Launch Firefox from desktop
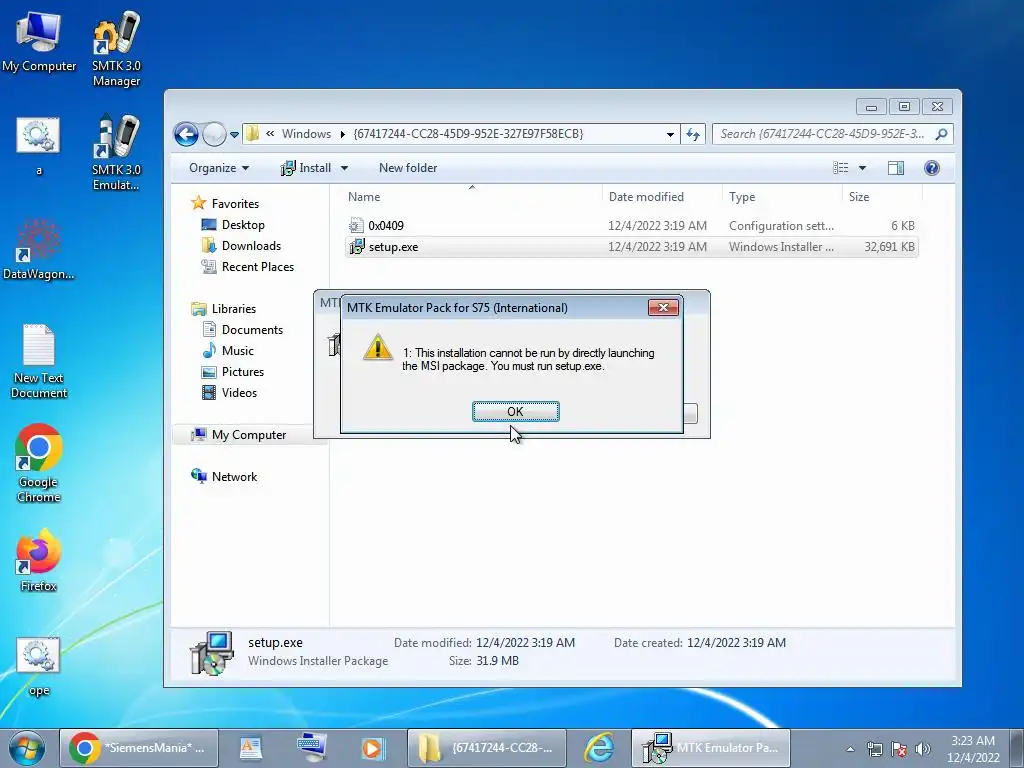1024x768 pixels. pyautogui.click(x=39, y=560)
